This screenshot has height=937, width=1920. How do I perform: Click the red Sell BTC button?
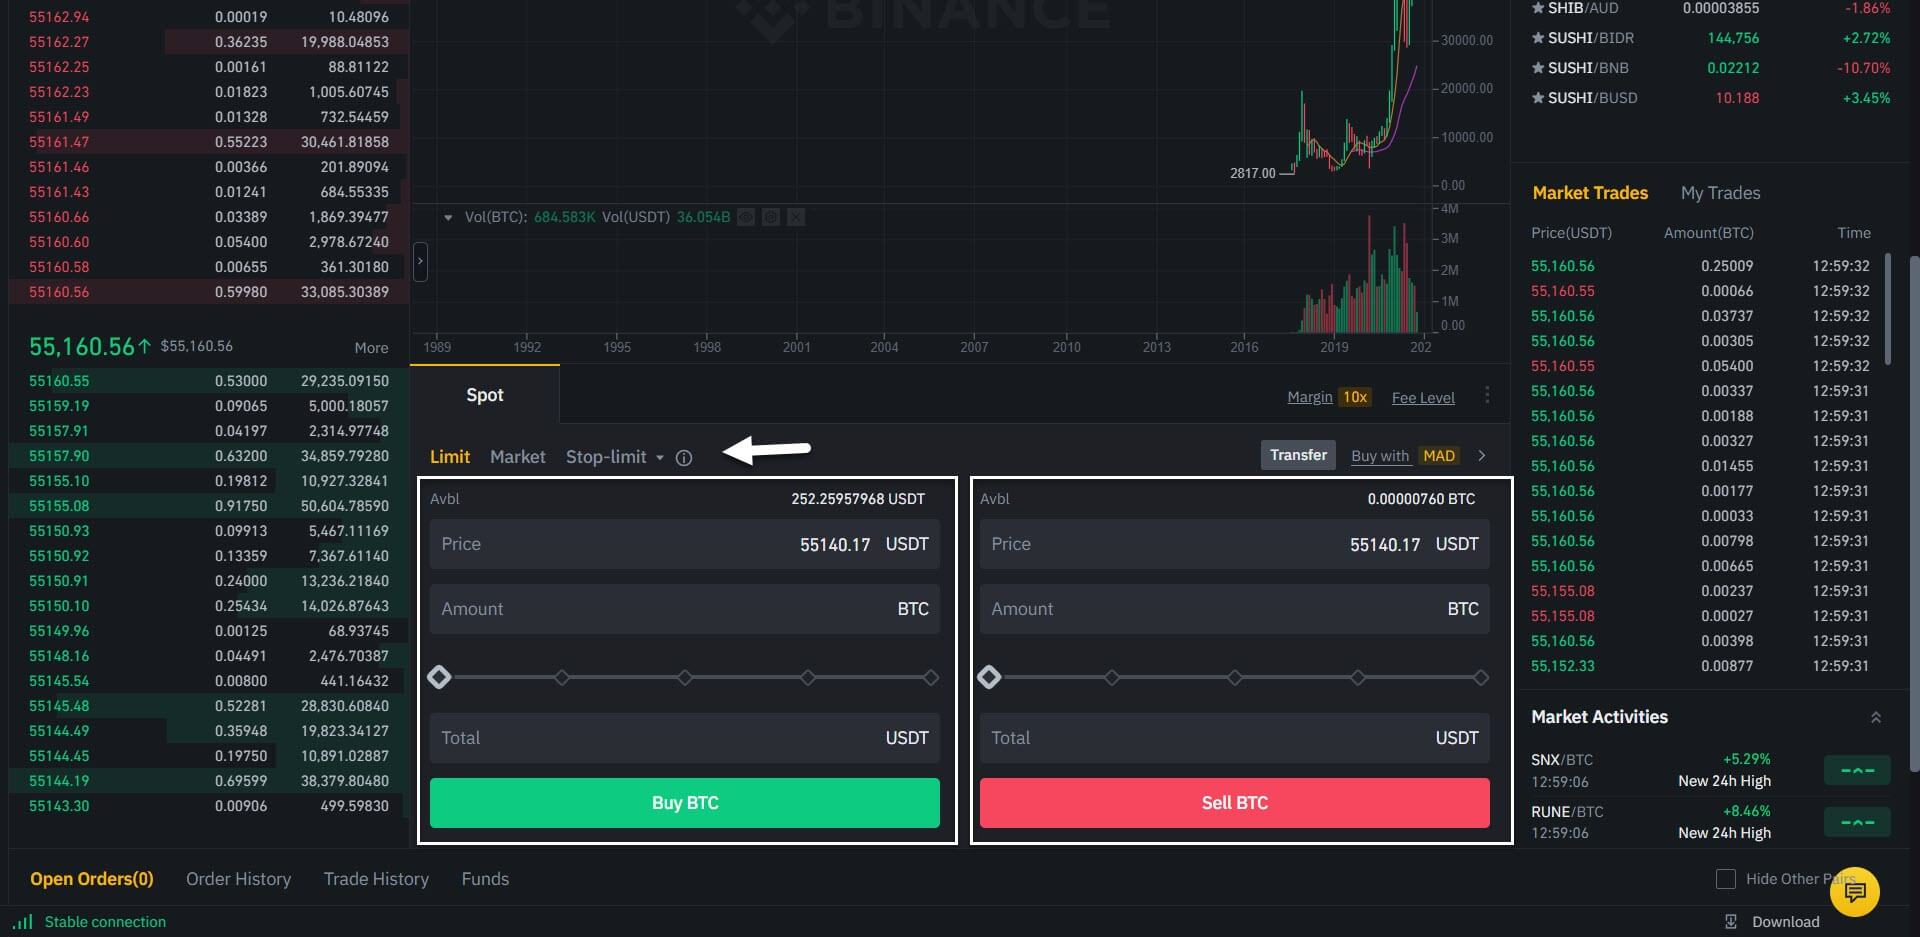(x=1235, y=803)
